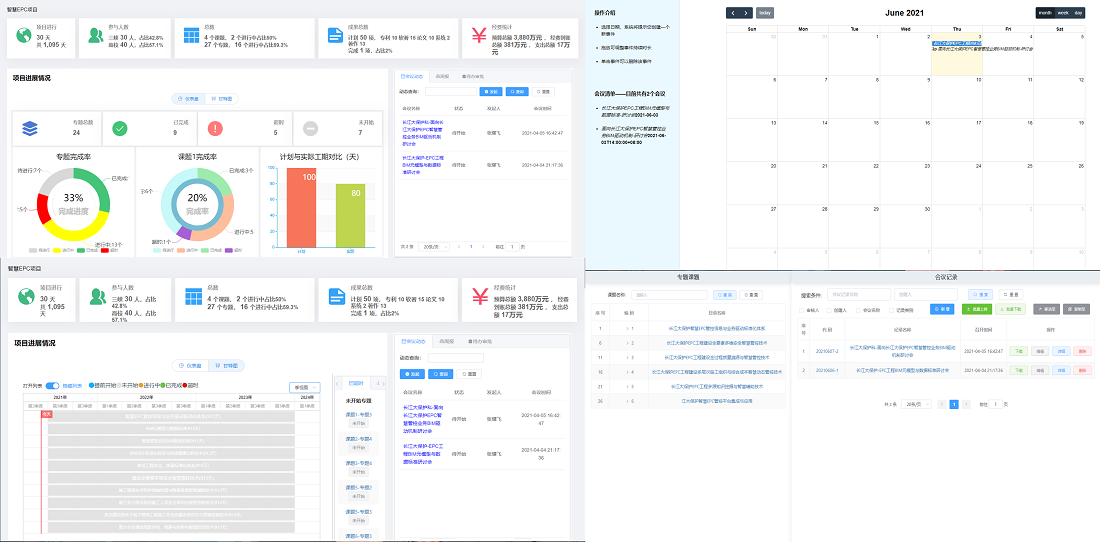The height and width of the screenshot is (542, 1100).
Task: Open second tab of upper activity panel
Action: [442, 76]
